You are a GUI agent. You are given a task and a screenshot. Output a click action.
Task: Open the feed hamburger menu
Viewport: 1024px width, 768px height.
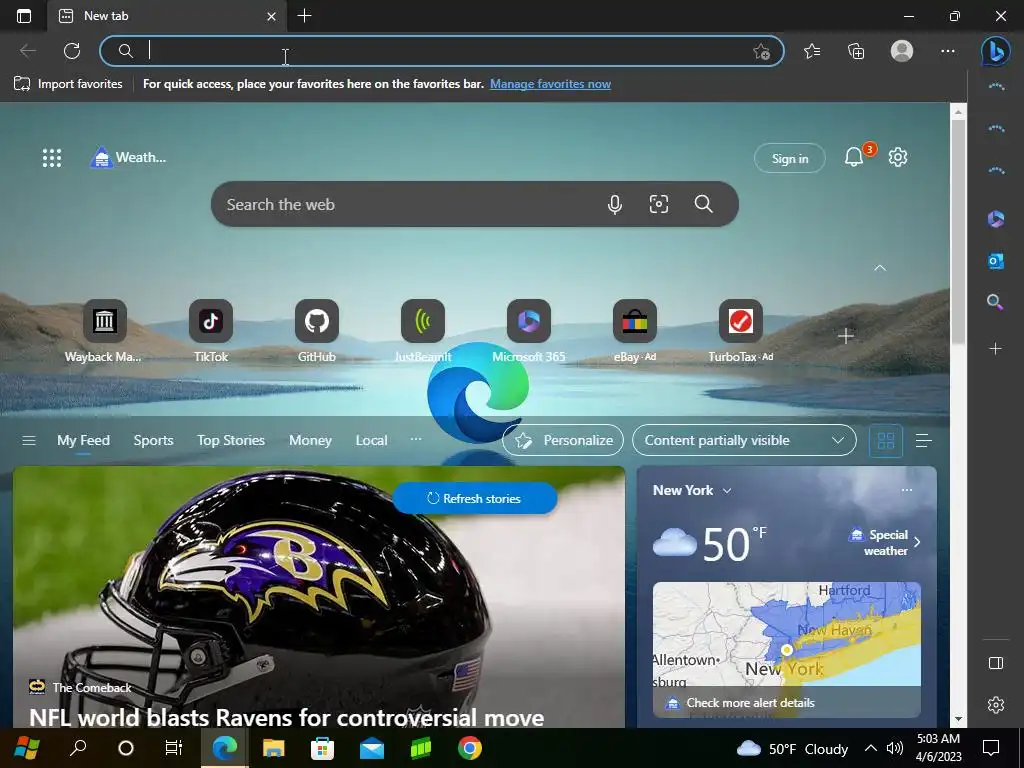click(x=29, y=441)
